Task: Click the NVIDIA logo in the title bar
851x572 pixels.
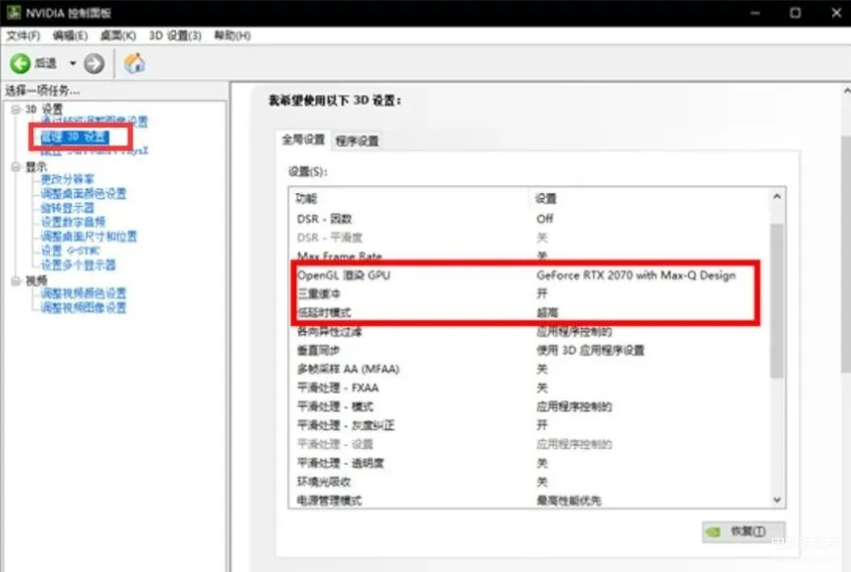Action: point(14,12)
